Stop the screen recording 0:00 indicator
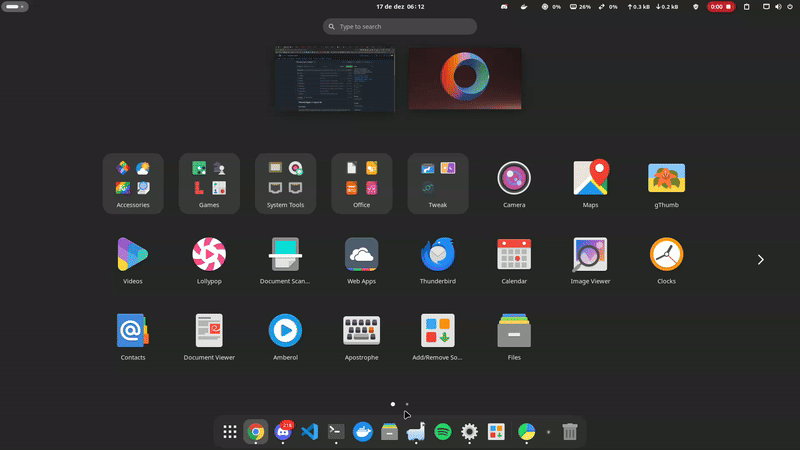 tap(720, 7)
